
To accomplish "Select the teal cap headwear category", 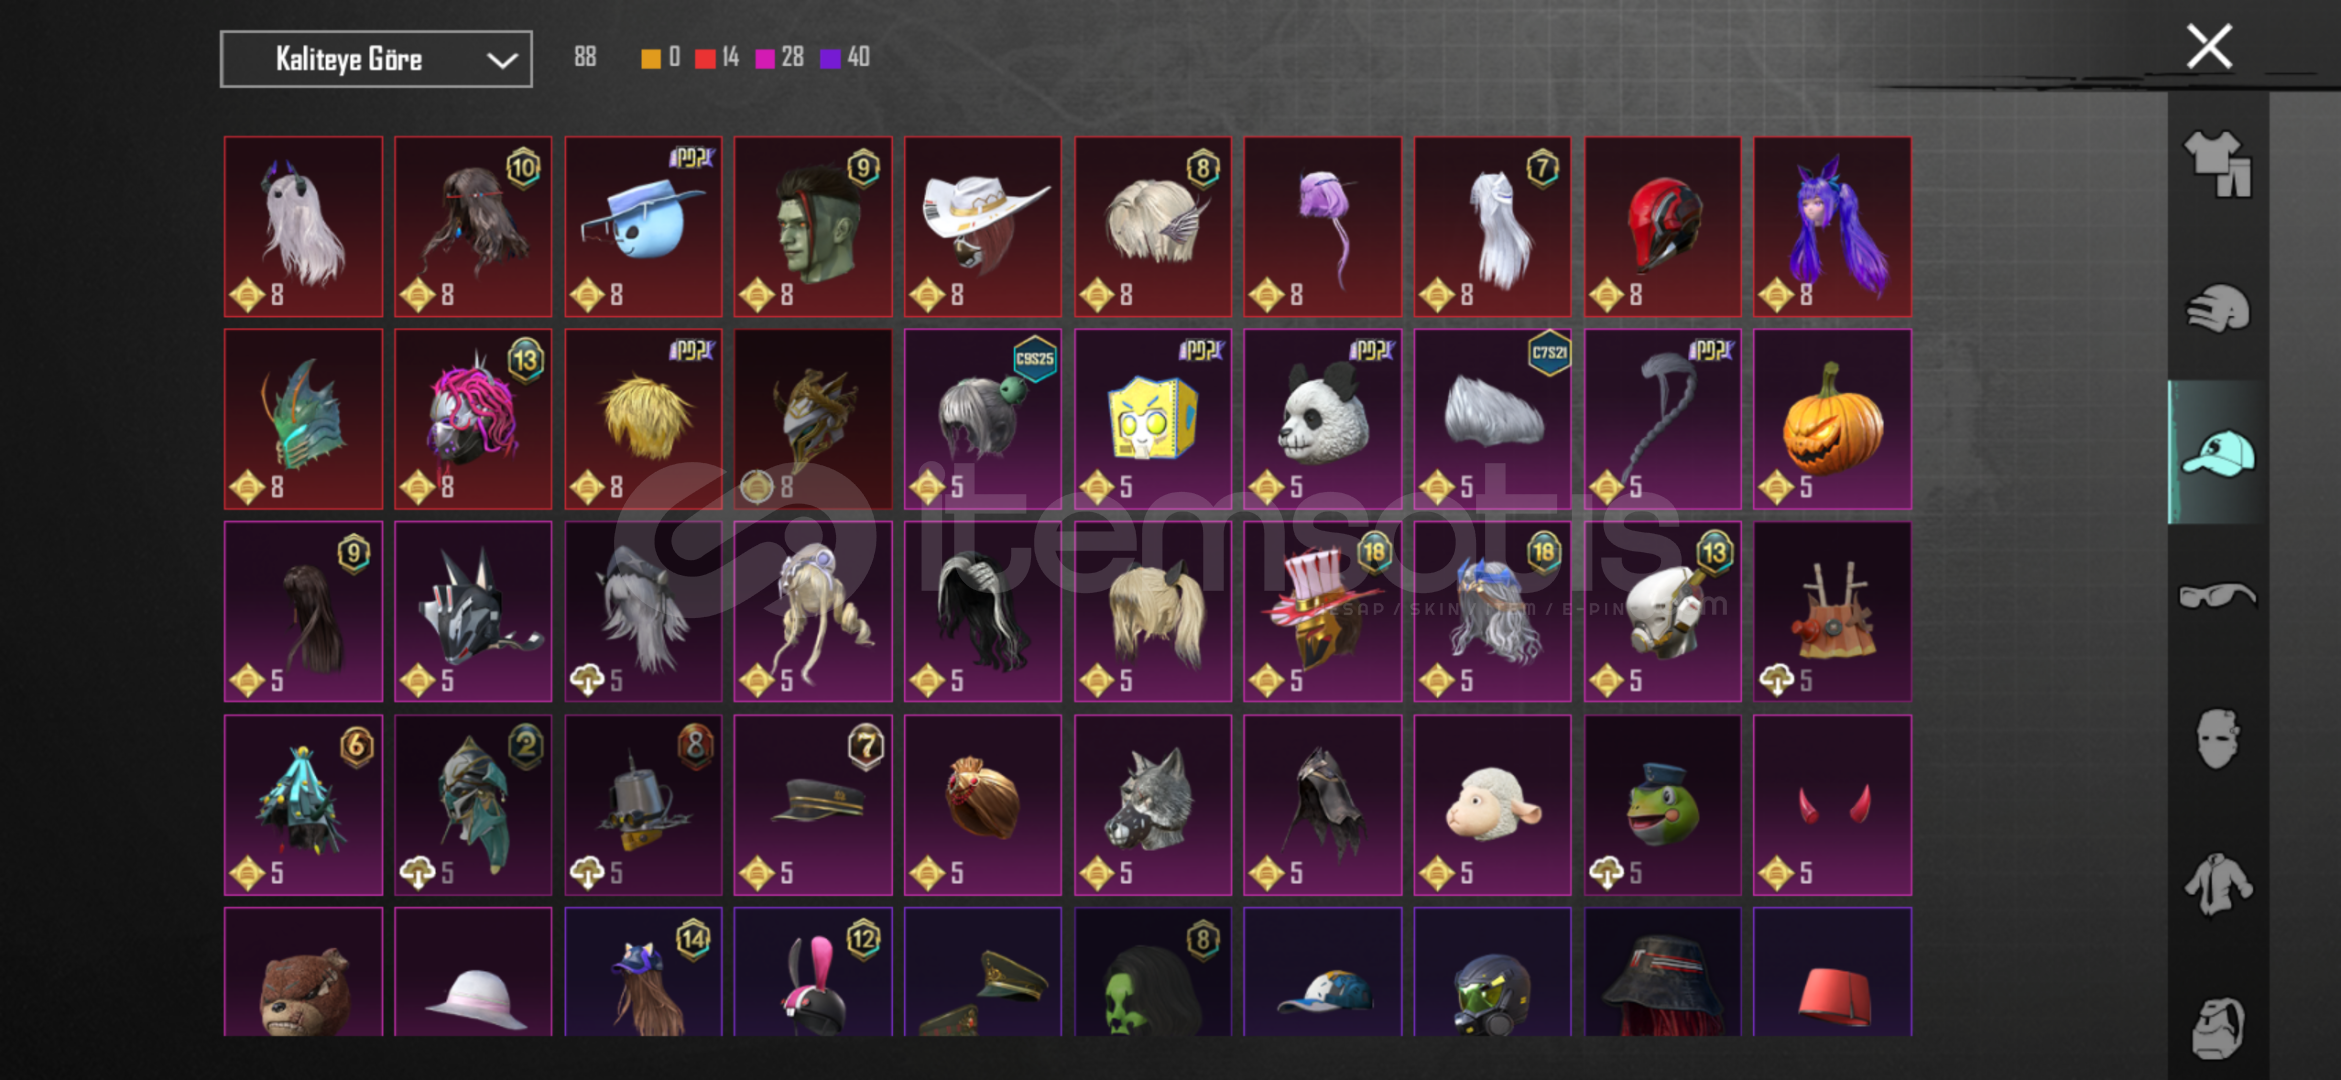I will coord(2217,453).
